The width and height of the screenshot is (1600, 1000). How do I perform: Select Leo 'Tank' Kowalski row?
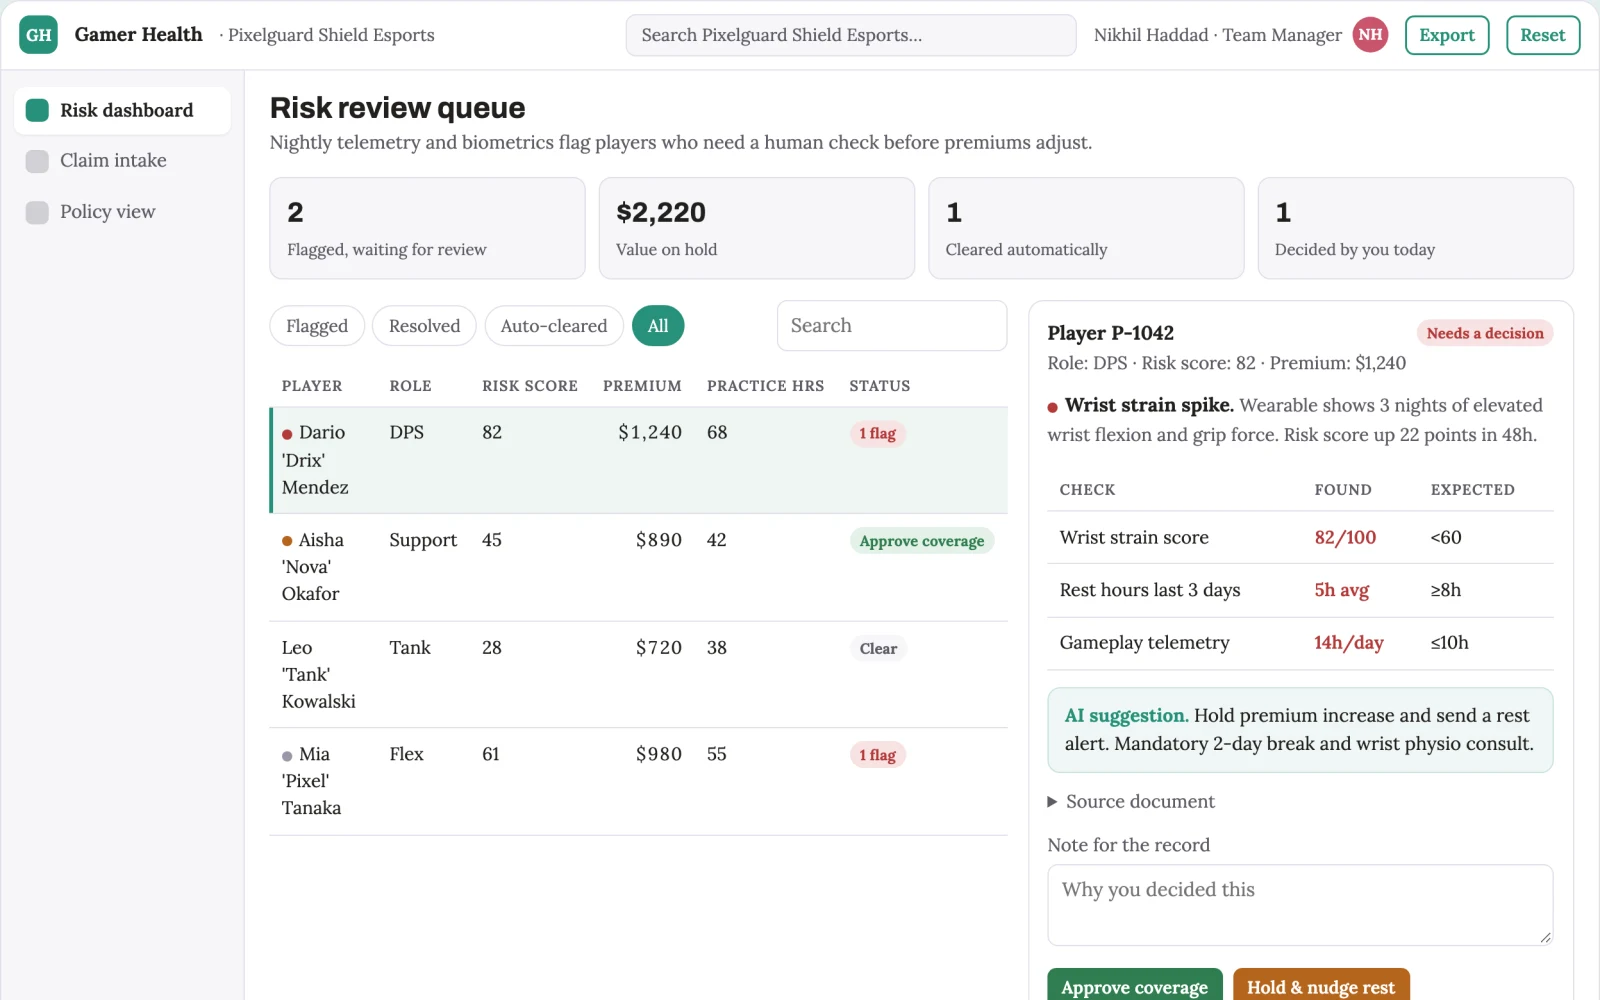click(x=639, y=675)
